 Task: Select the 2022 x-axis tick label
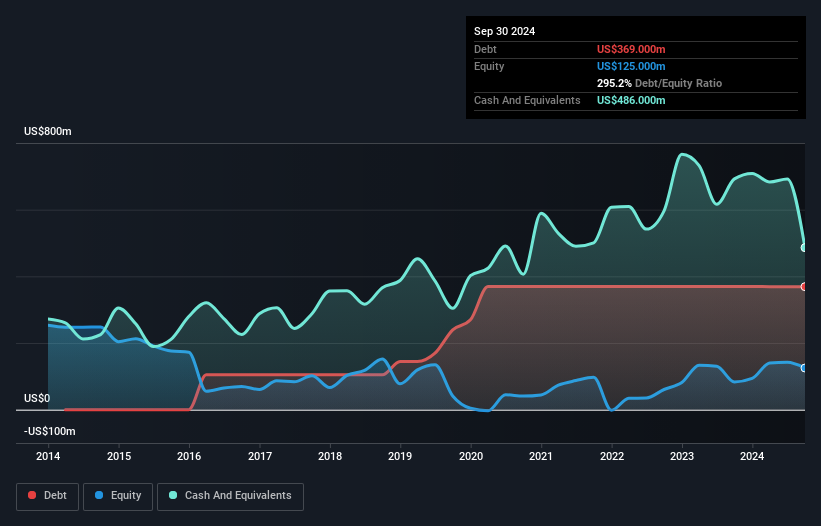click(612, 457)
